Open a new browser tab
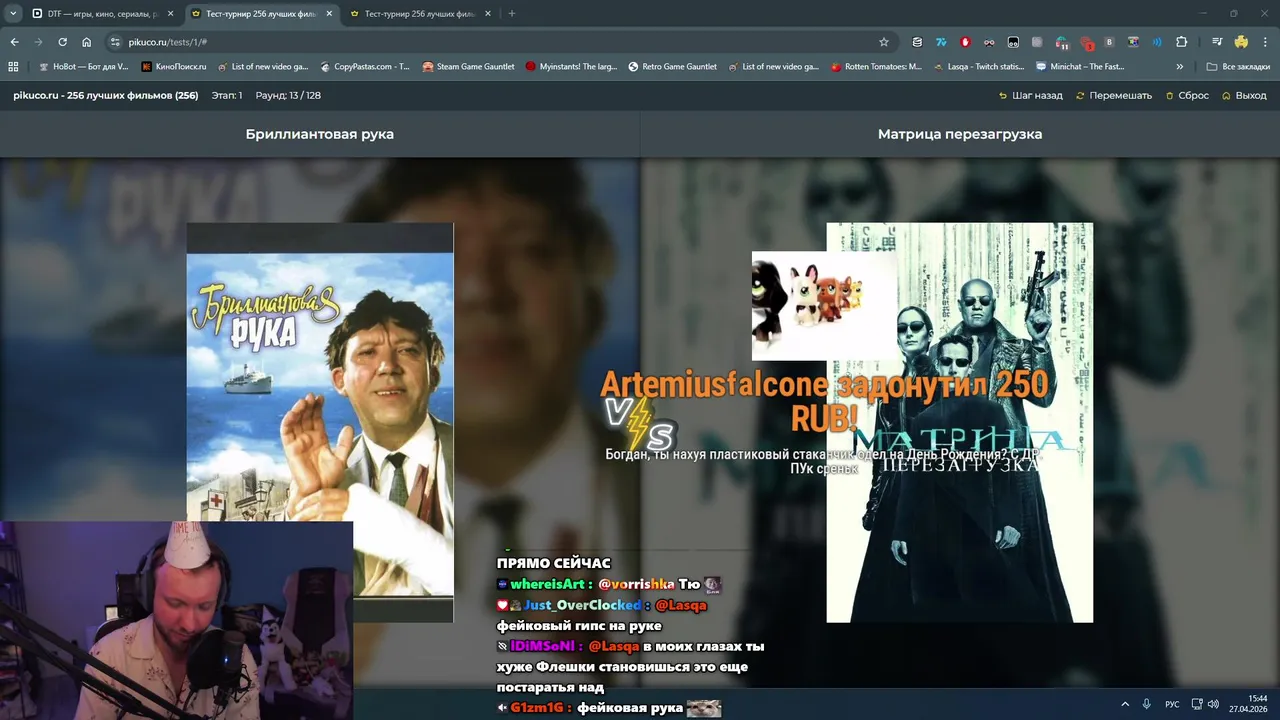 (512, 14)
